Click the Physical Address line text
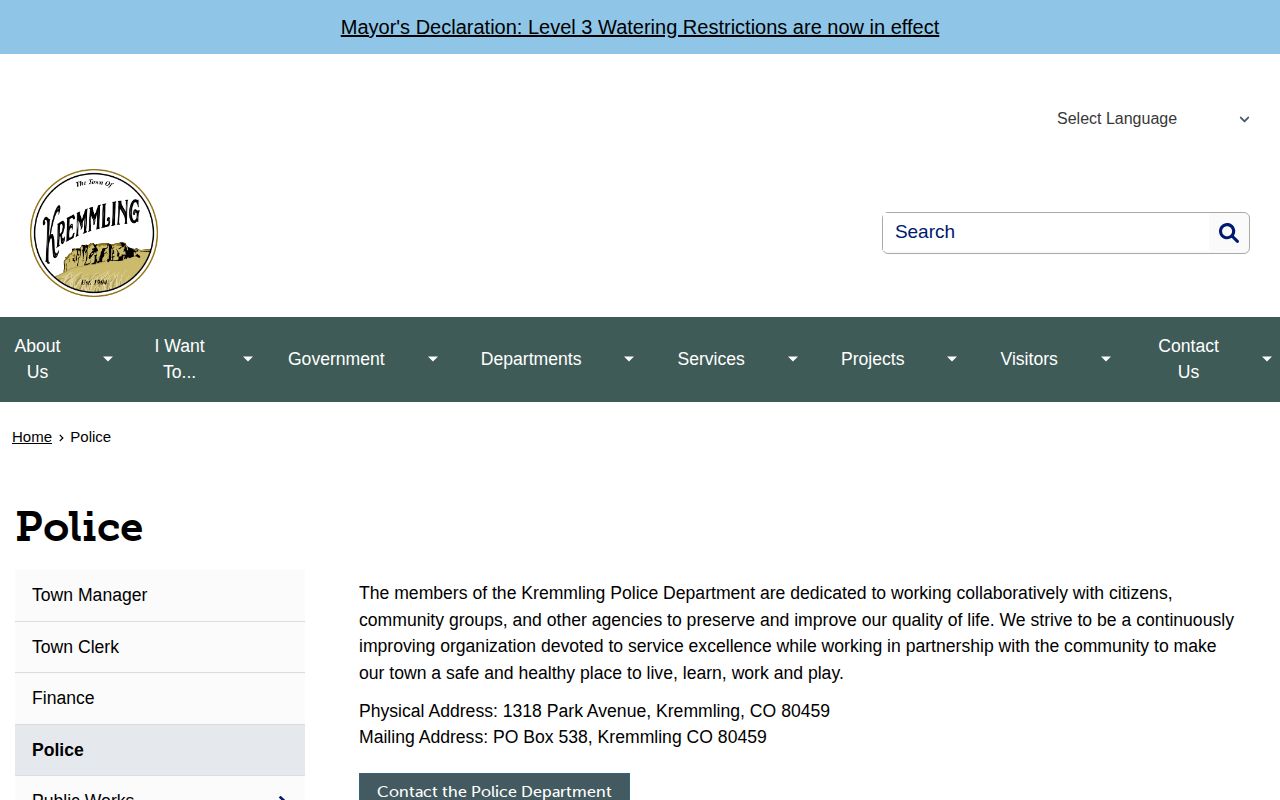The image size is (1280, 800). click(594, 711)
